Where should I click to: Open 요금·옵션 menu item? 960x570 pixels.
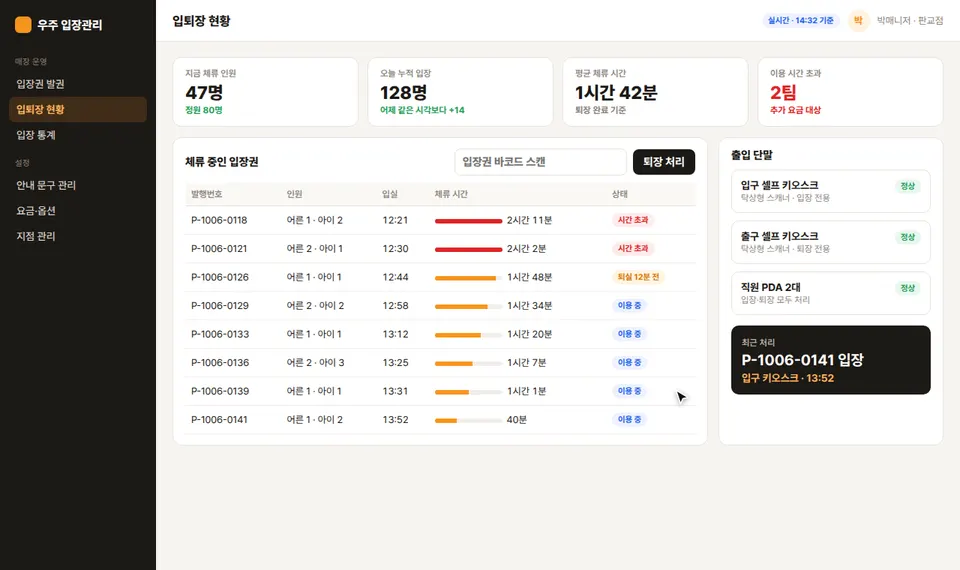coord(78,211)
